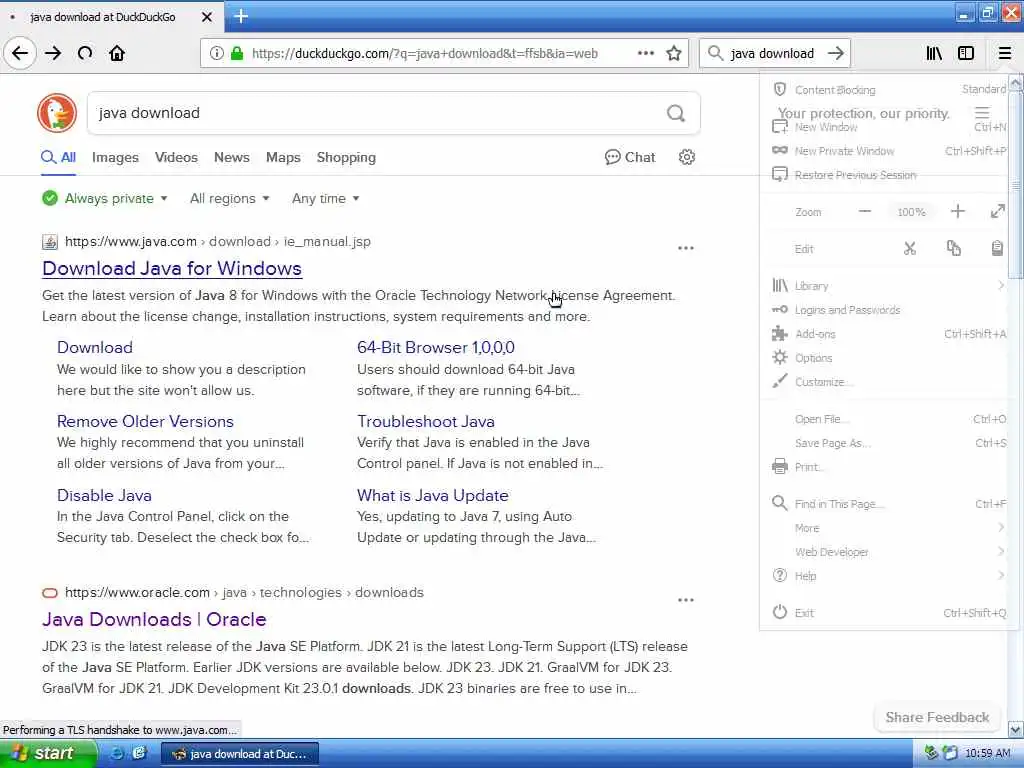Image resolution: width=1024 pixels, height=768 pixels.
Task: Open Logins and Passwords menu item
Action: 888,310
